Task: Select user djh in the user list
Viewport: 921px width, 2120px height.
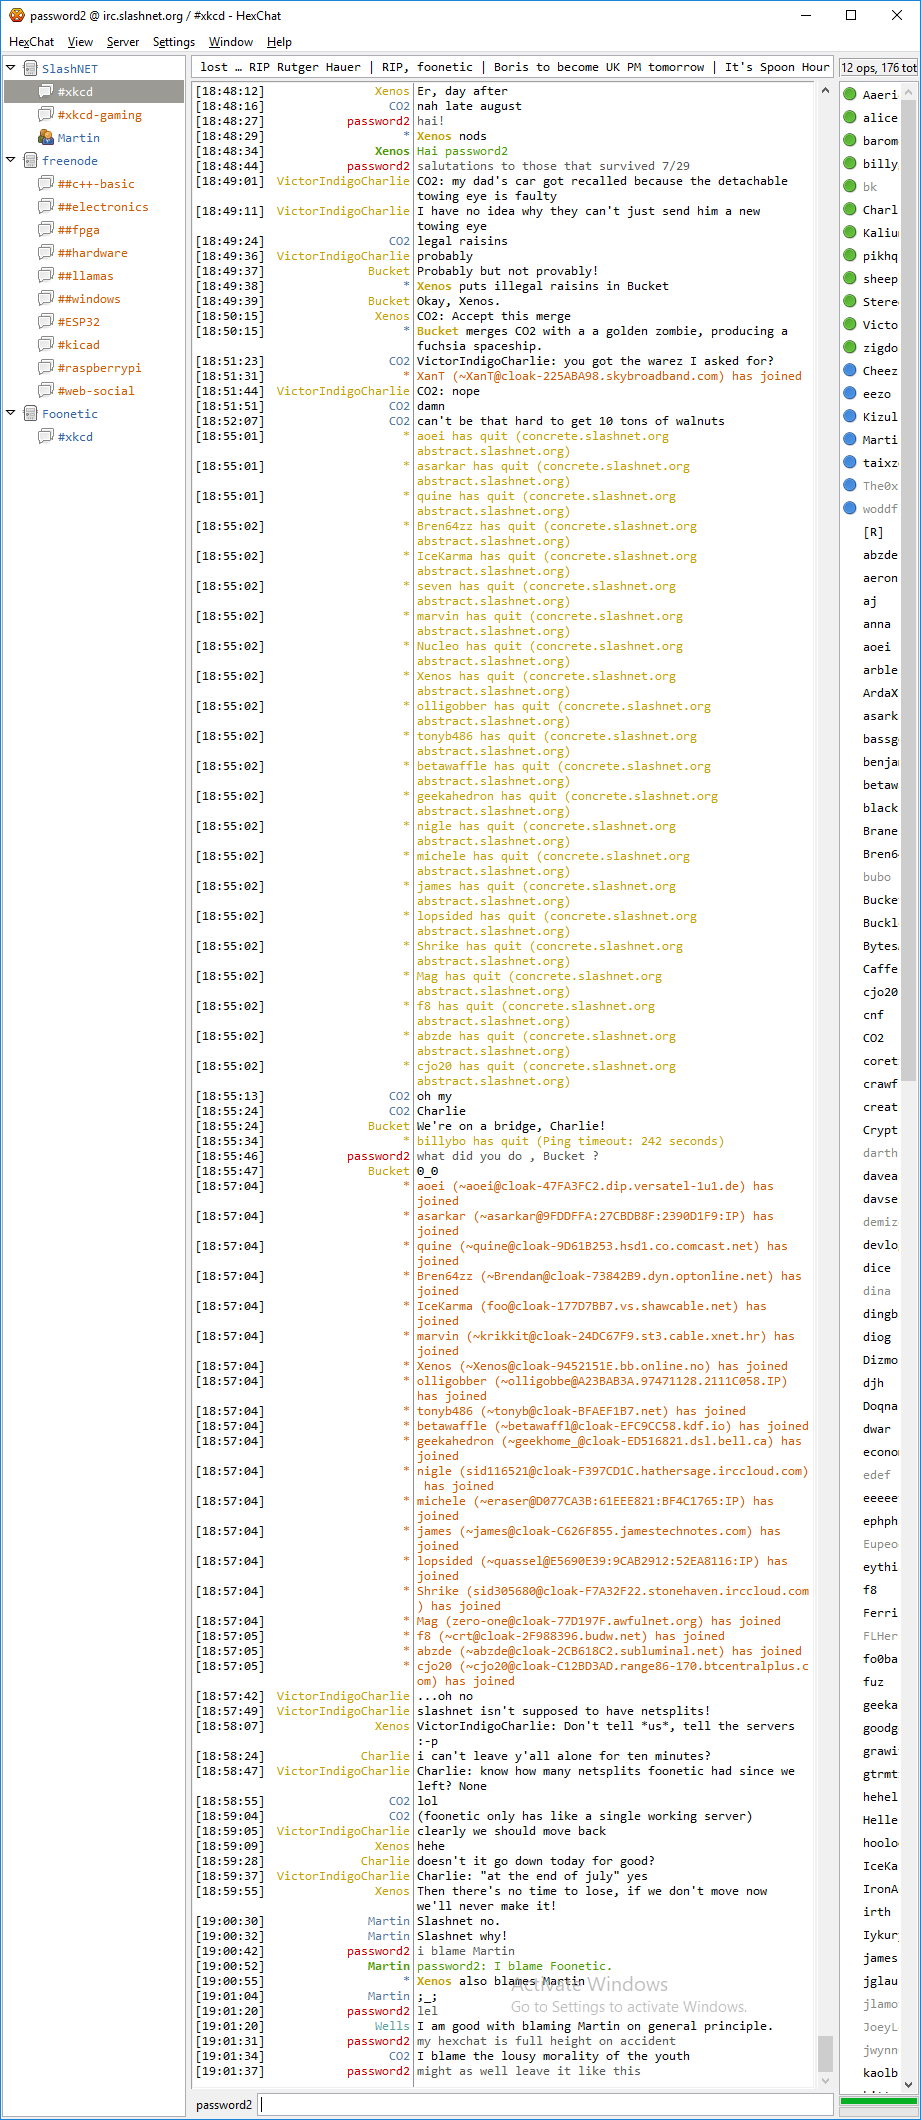Action: [x=873, y=1382]
